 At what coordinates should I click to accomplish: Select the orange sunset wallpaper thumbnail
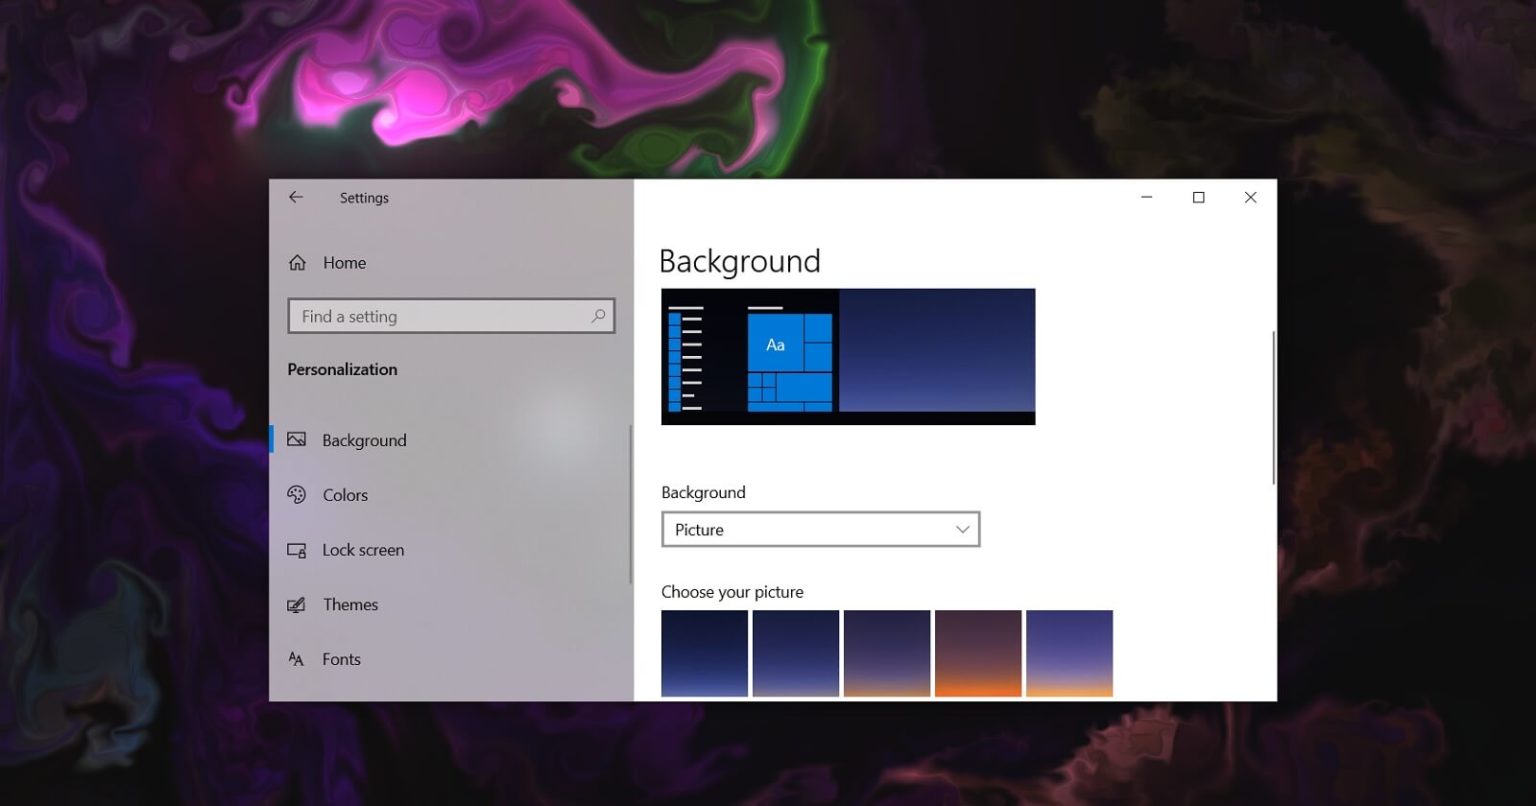click(x=977, y=652)
